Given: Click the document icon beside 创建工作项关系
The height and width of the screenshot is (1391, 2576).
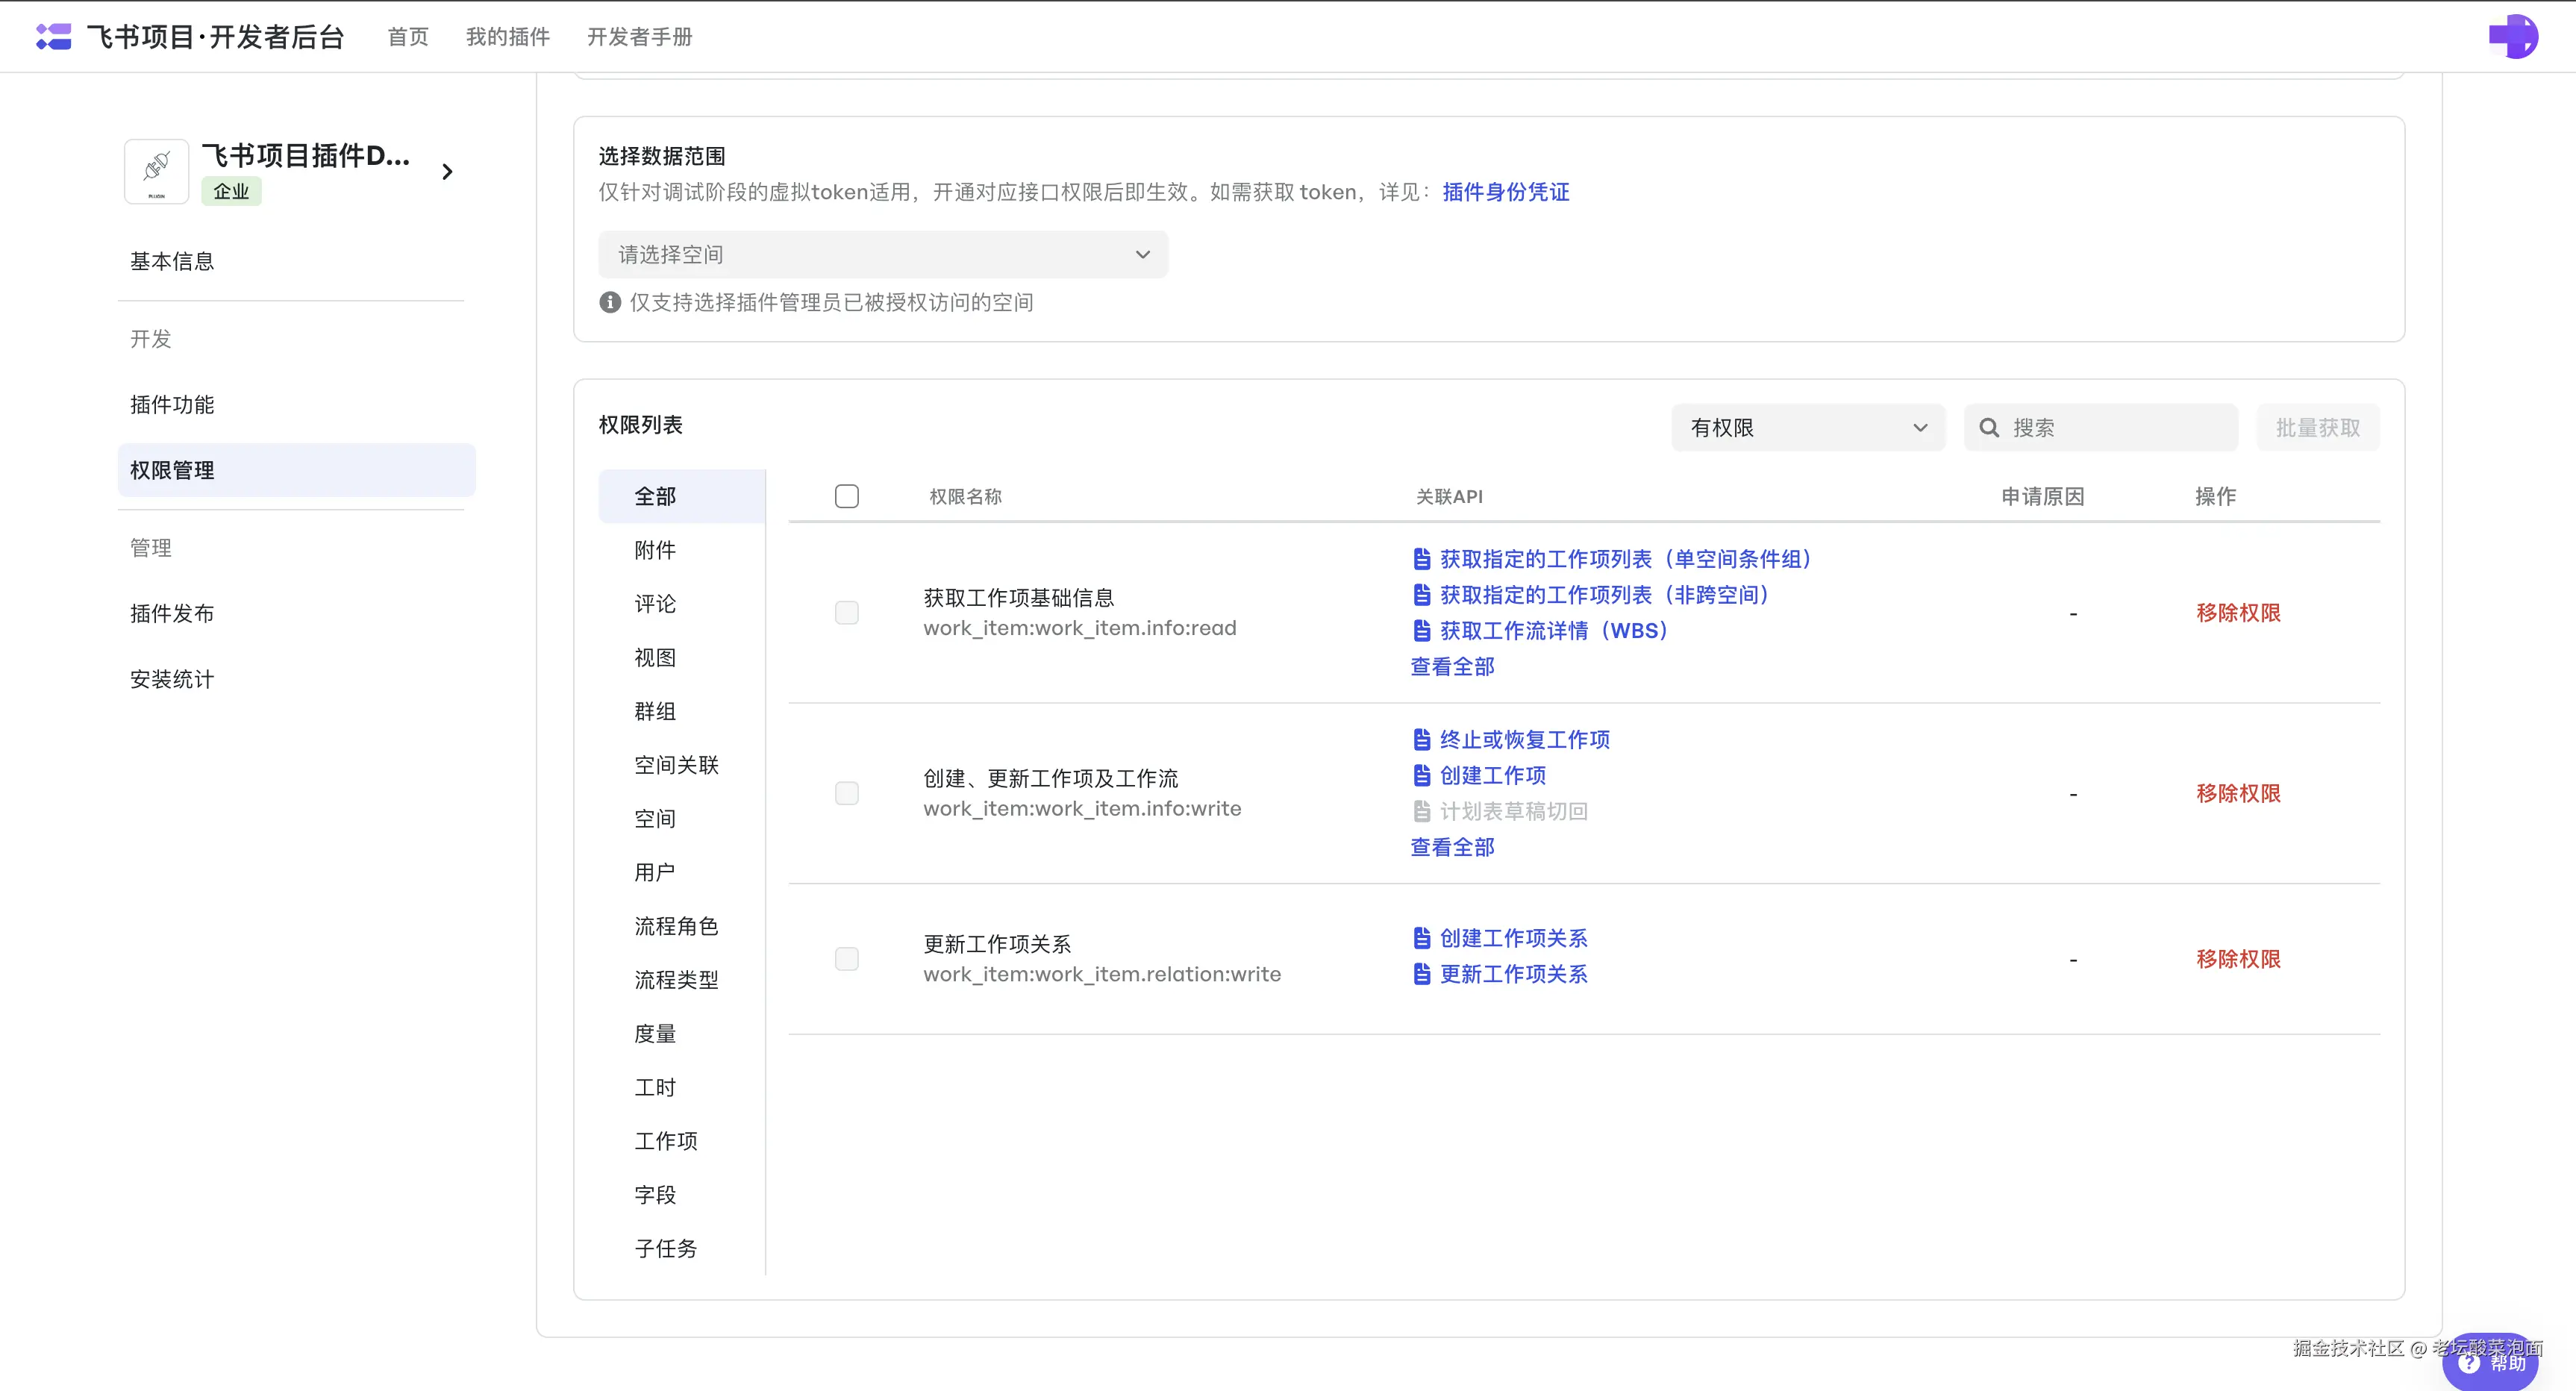Looking at the screenshot, I should (1421, 938).
